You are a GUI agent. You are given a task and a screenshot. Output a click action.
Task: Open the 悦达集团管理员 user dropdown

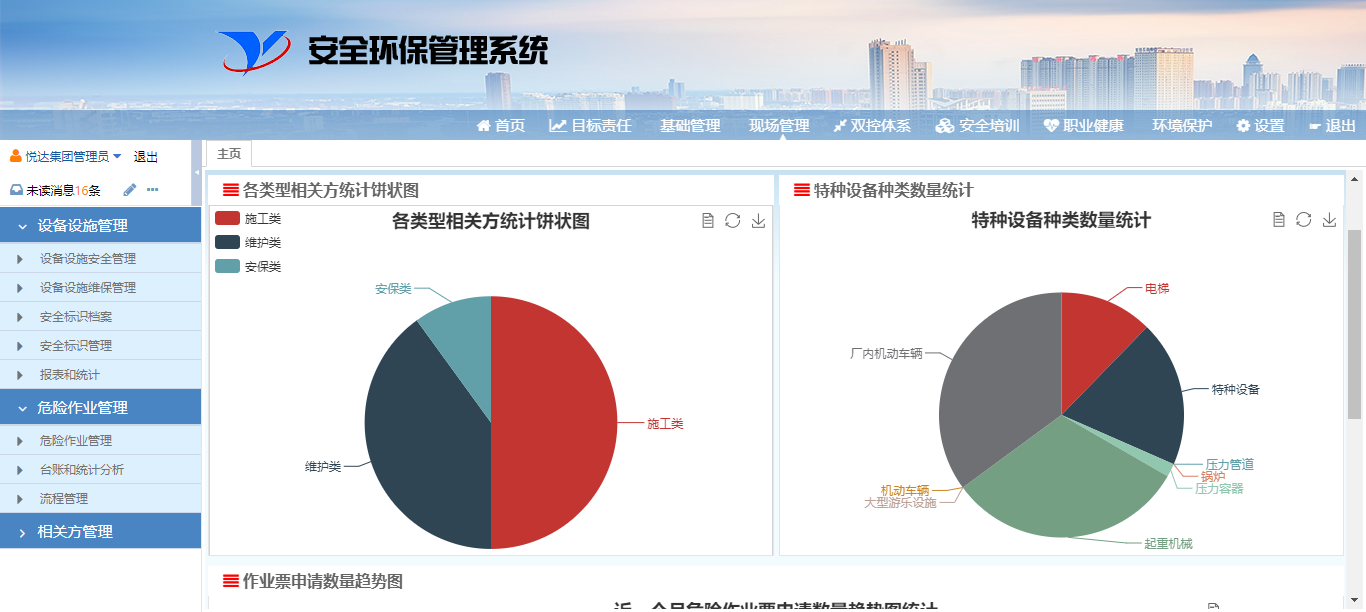[x=67, y=157]
